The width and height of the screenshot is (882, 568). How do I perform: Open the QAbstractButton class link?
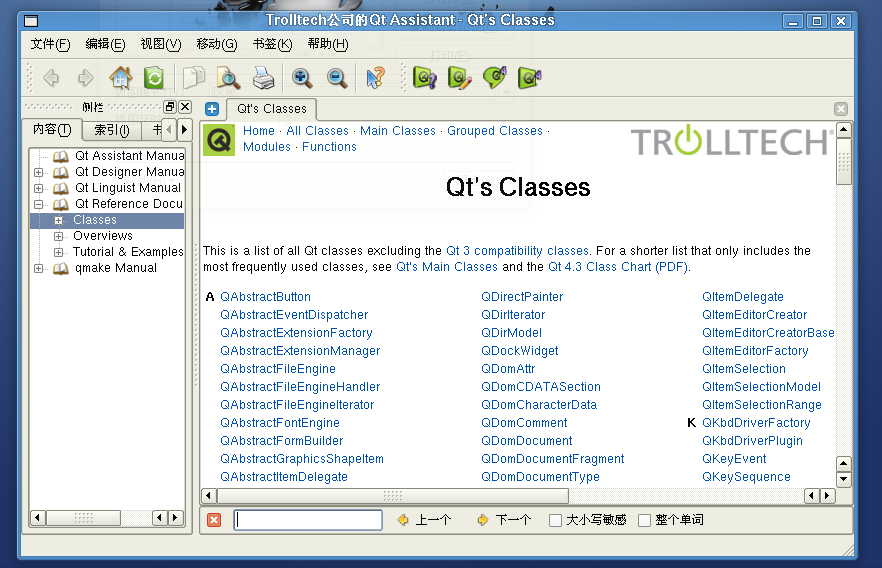click(266, 297)
